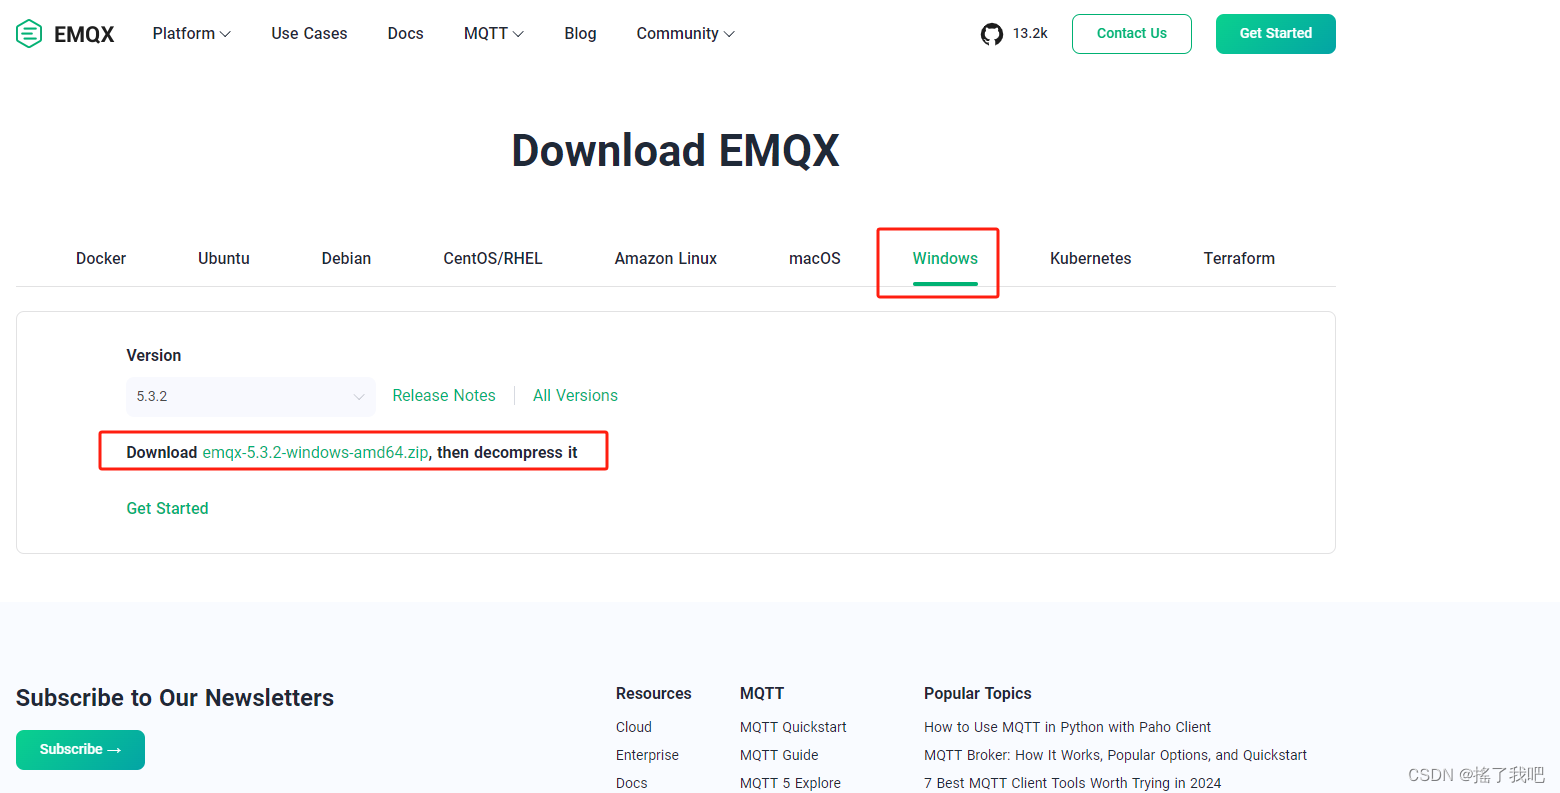
Task: Click the Resources footer heading
Action: (654, 694)
